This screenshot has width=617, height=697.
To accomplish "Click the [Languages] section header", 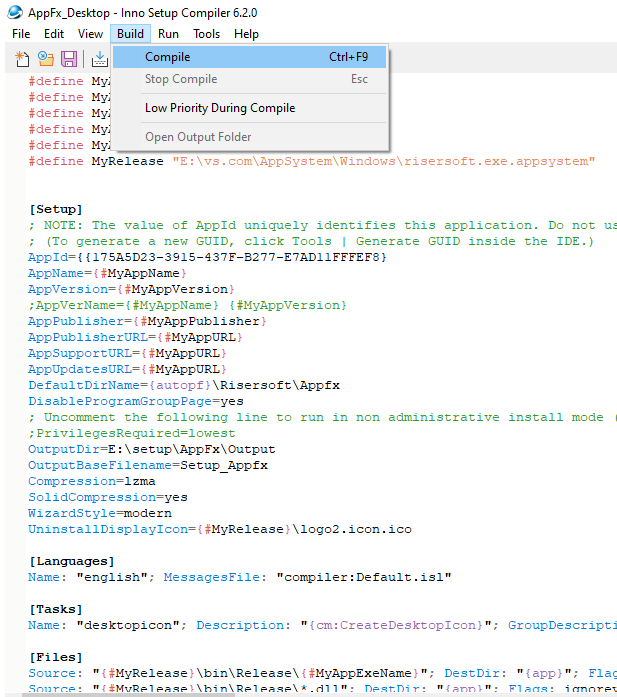I will click(72, 561).
